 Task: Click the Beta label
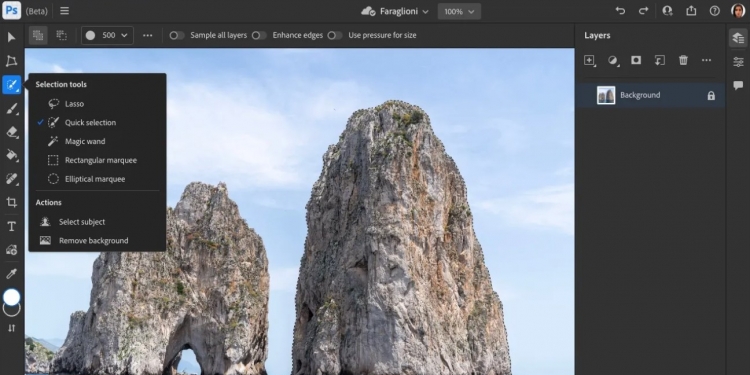point(36,11)
